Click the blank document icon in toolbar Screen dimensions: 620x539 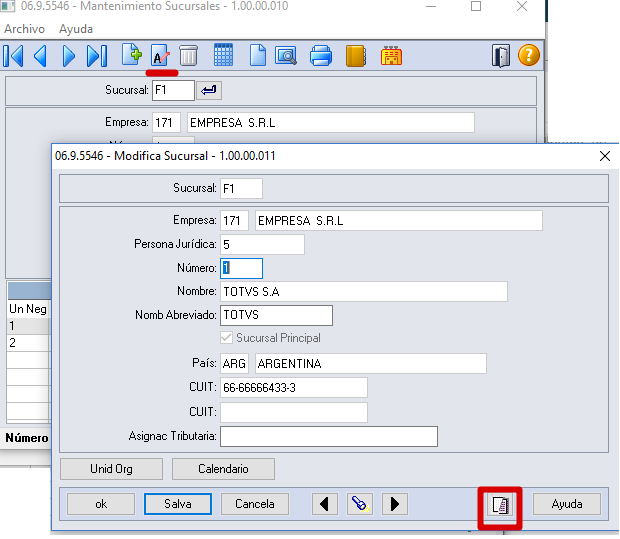258,55
